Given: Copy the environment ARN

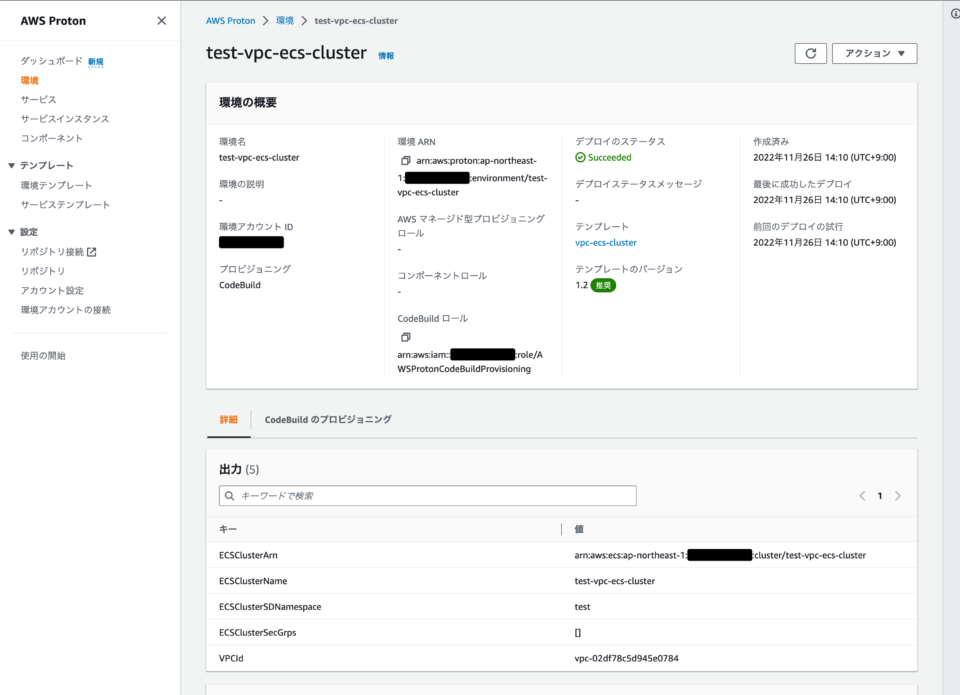Looking at the screenshot, I should [x=405, y=160].
